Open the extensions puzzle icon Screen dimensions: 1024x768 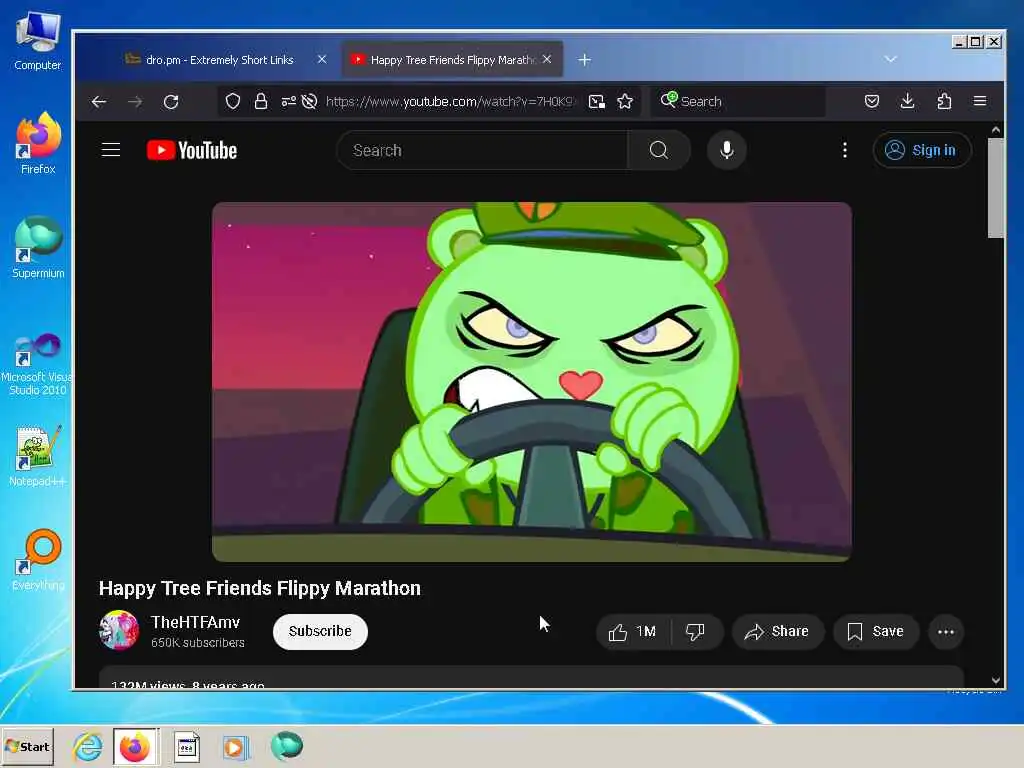pyautogui.click(x=944, y=101)
